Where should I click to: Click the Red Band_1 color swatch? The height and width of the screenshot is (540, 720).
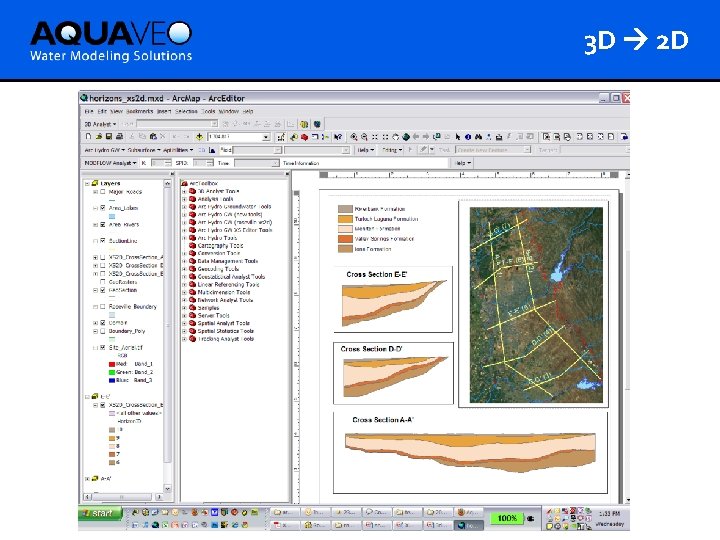(x=112, y=364)
